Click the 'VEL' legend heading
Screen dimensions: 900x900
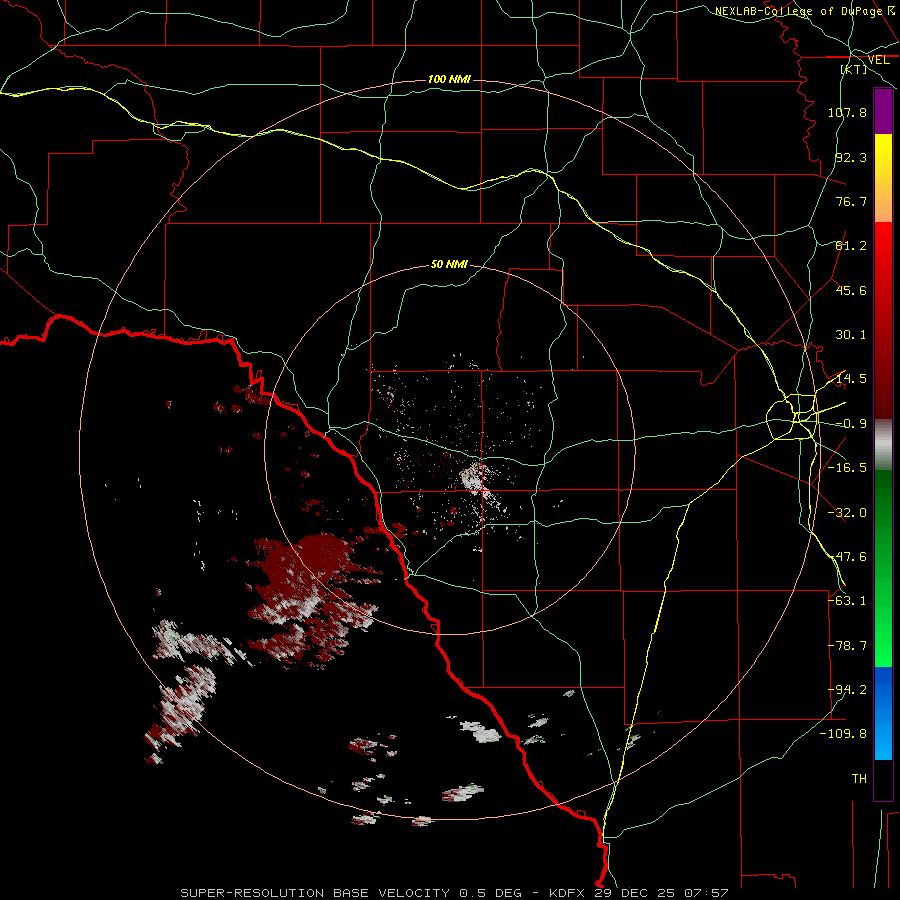[878, 60]
